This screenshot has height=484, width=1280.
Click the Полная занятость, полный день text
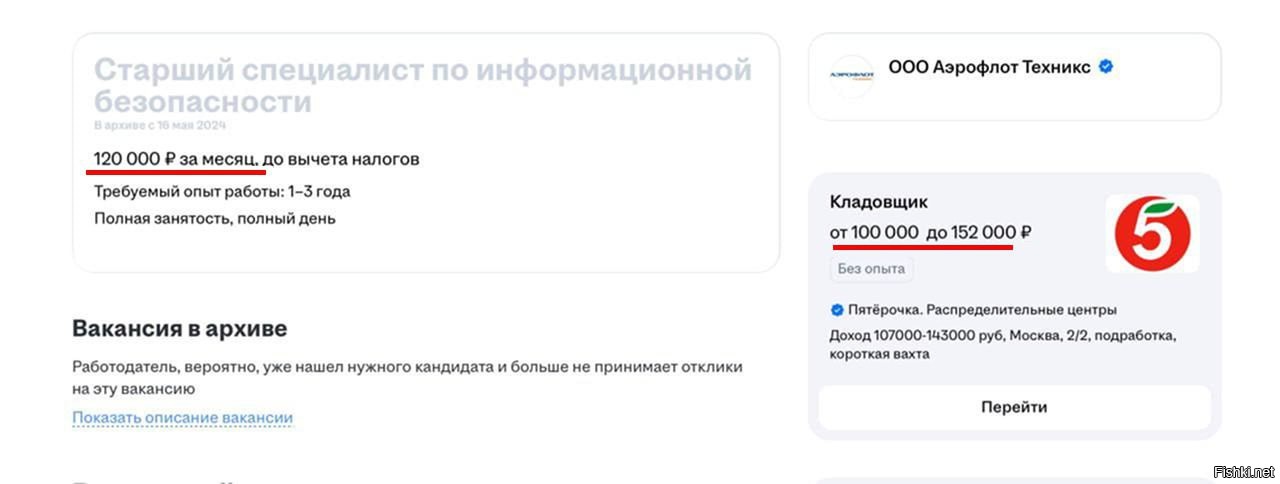coord(215,218)
